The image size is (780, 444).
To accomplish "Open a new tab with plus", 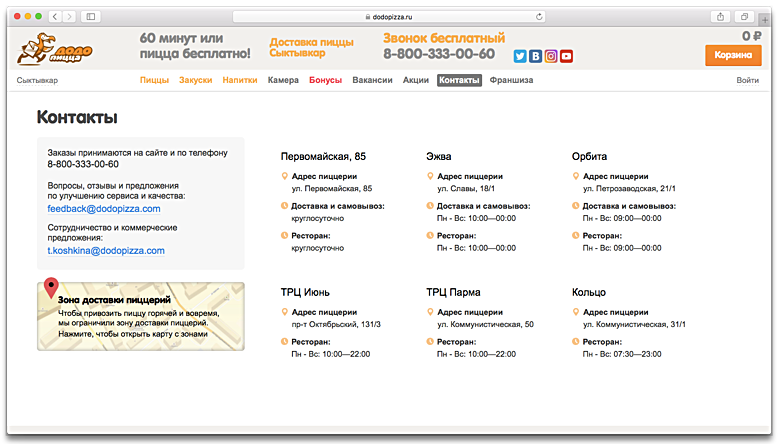I will pos(765,20).
